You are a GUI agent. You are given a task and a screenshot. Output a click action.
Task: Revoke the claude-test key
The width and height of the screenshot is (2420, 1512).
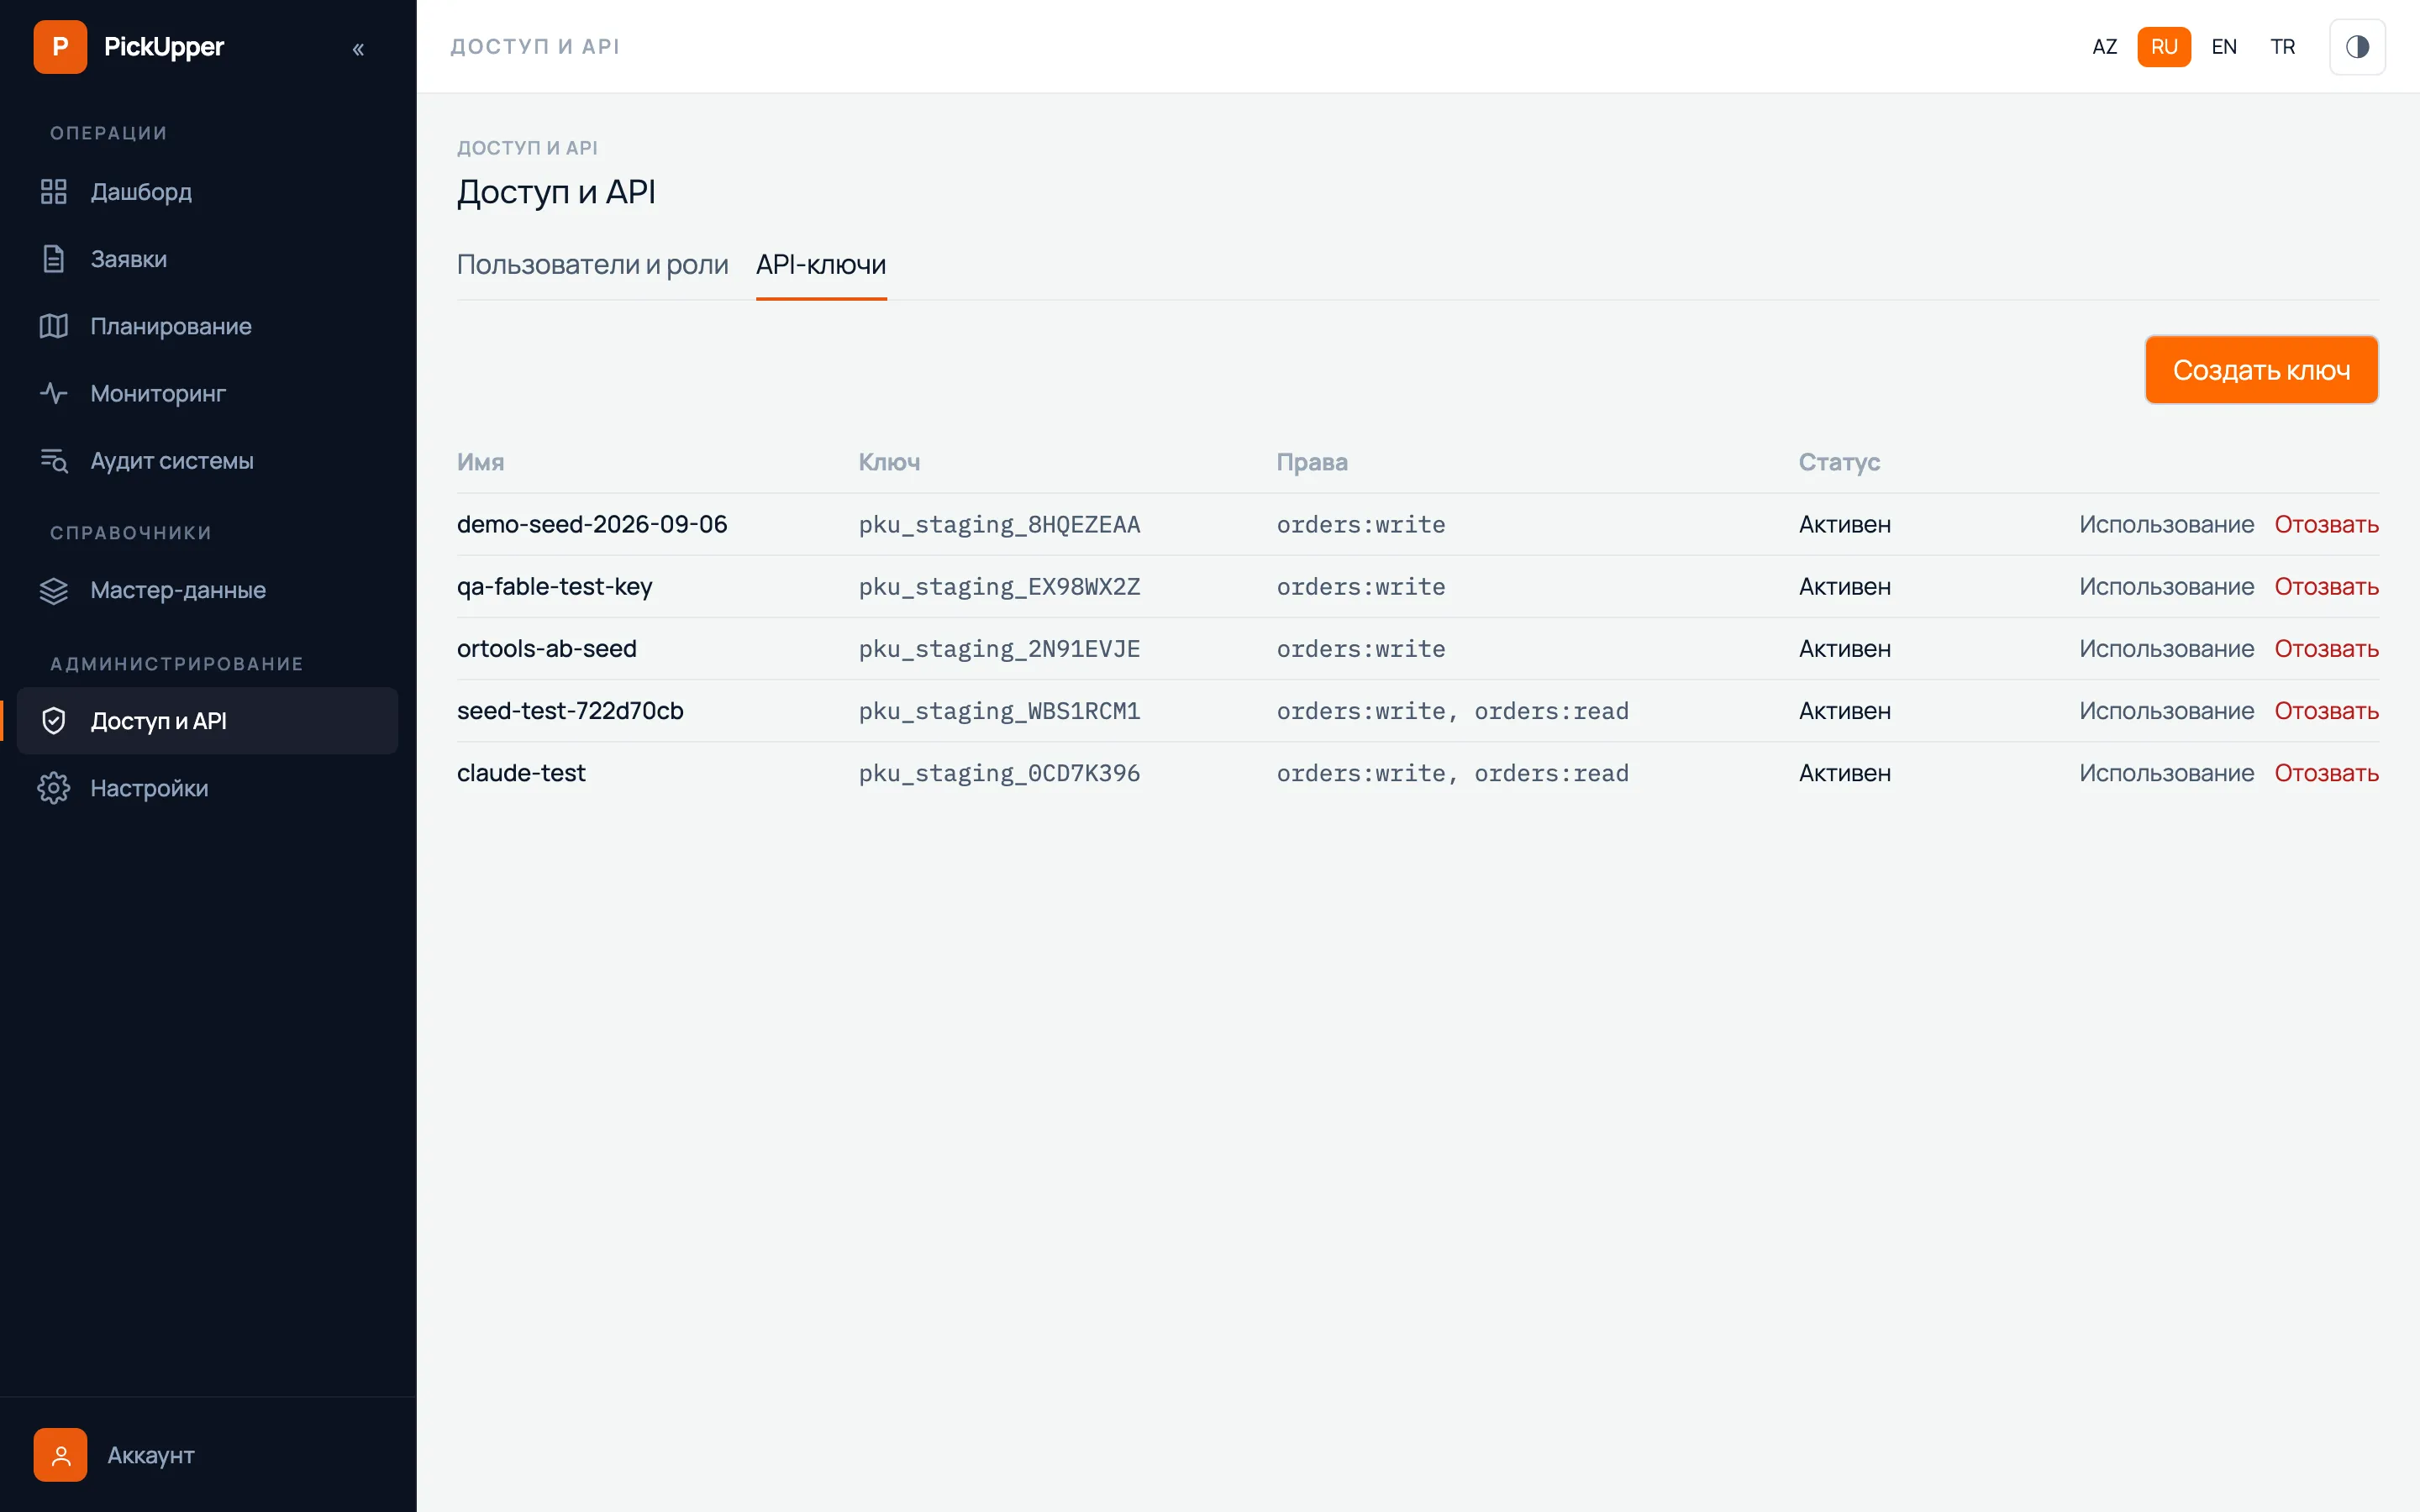pyautogui.click(x=2326, y=773)
